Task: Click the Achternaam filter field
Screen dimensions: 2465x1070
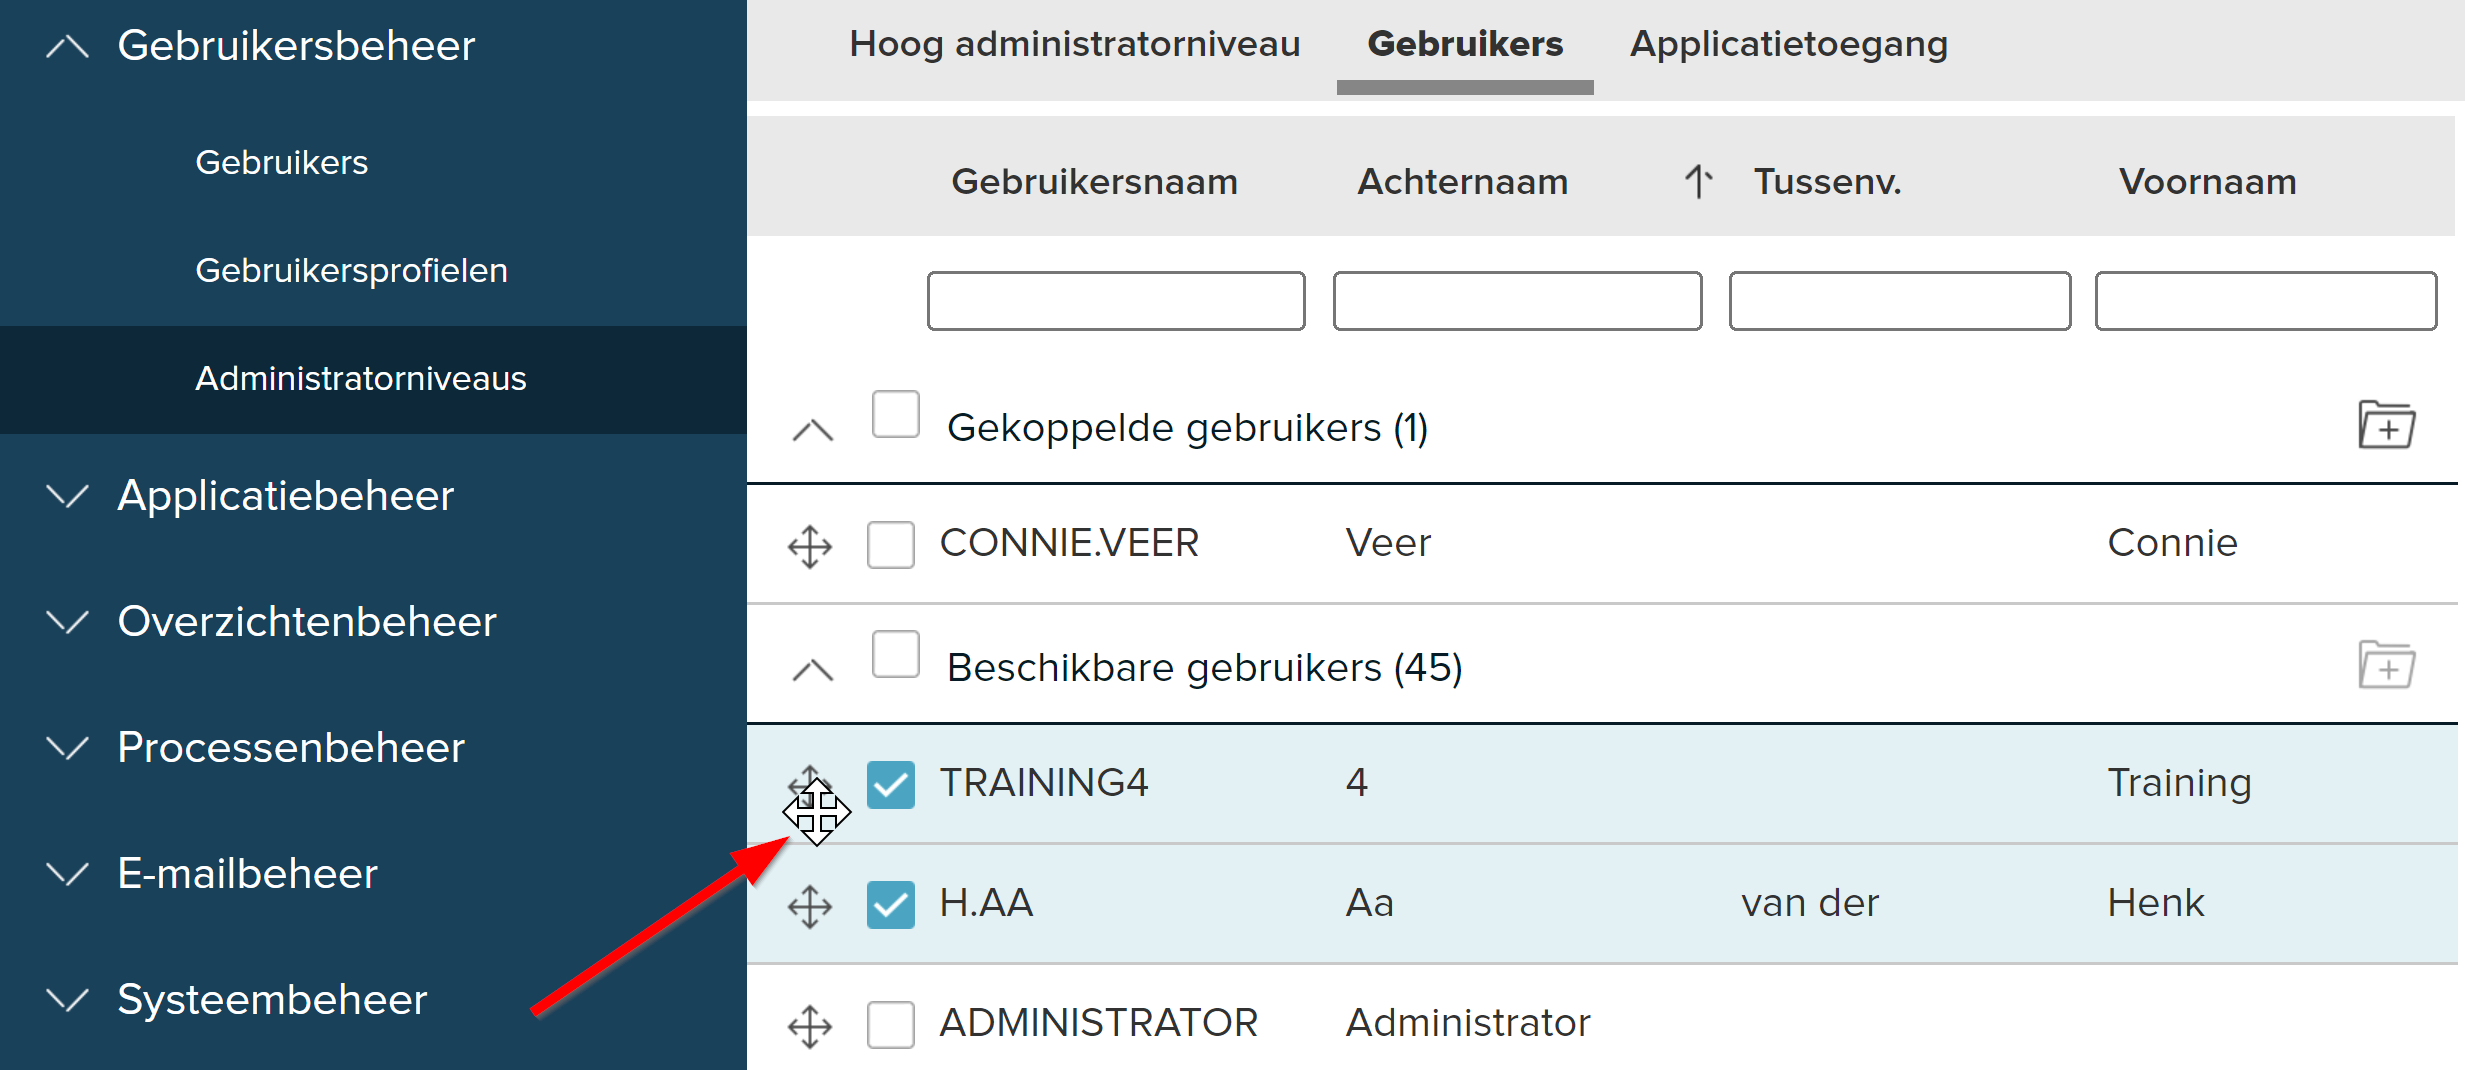Action: (x=1518, y=301)
